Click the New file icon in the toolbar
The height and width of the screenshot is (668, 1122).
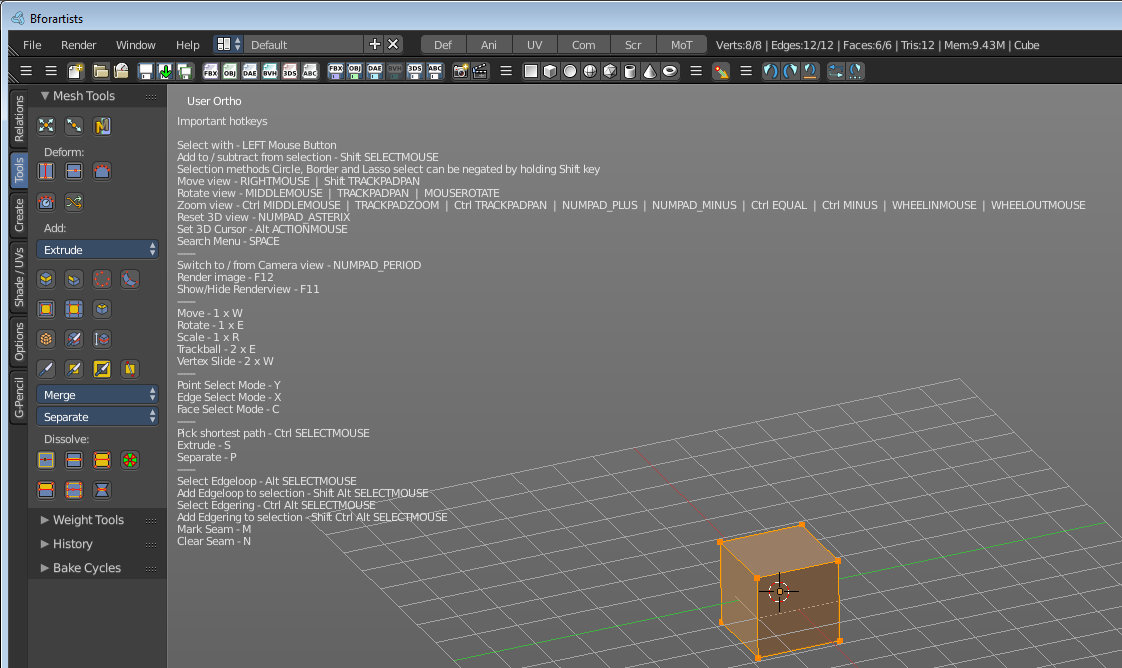click(x=75, y=72)
